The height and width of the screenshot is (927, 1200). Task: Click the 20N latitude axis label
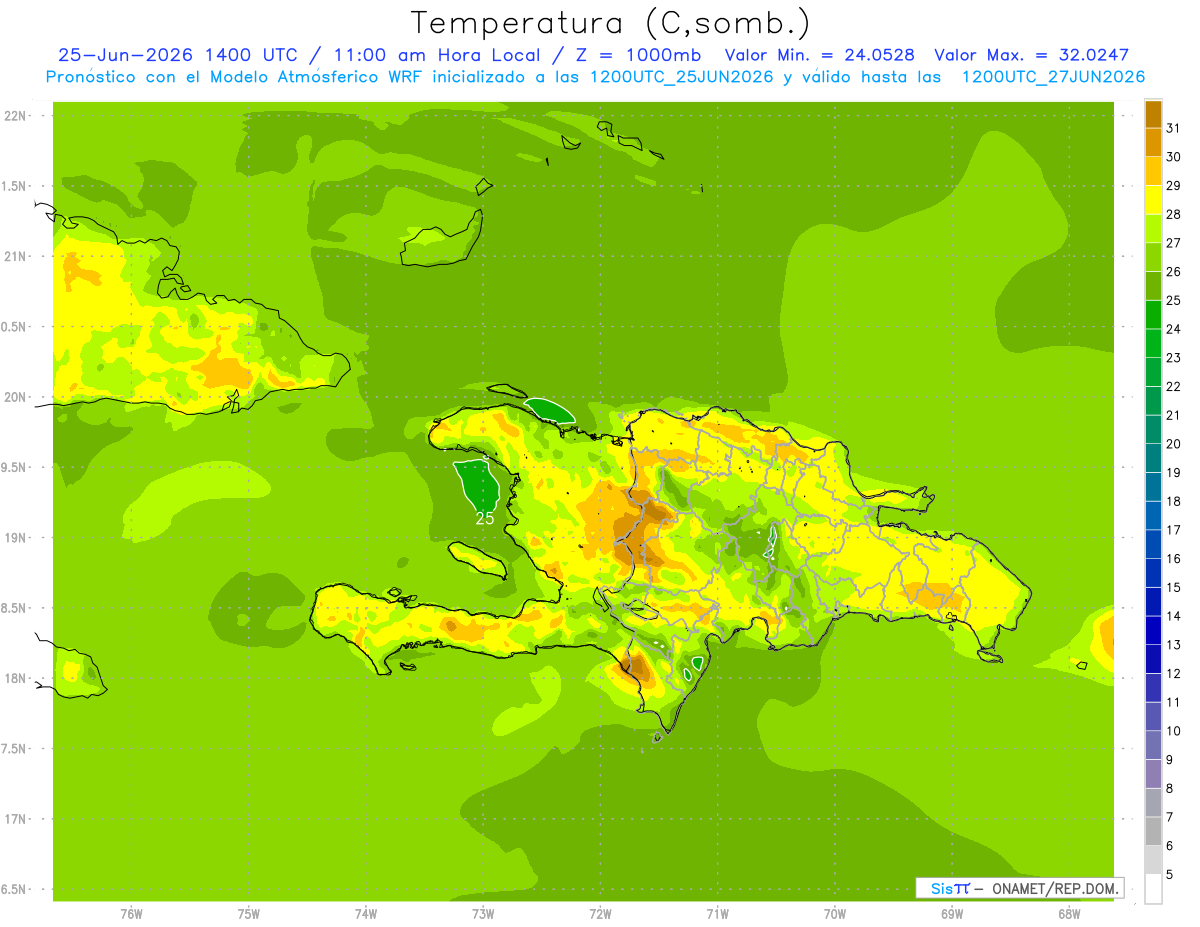click(15, 397)
